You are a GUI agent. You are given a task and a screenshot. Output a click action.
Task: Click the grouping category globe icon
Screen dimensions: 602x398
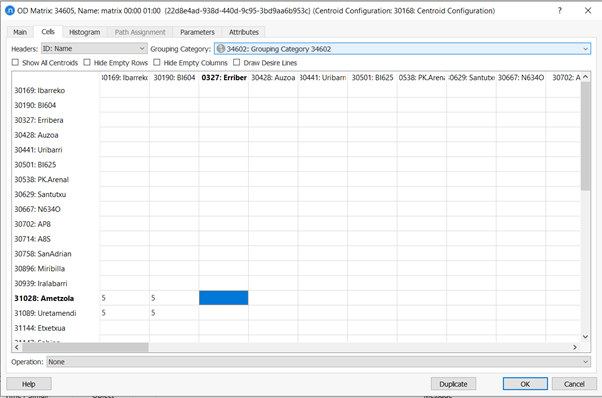tap(221, 49)
